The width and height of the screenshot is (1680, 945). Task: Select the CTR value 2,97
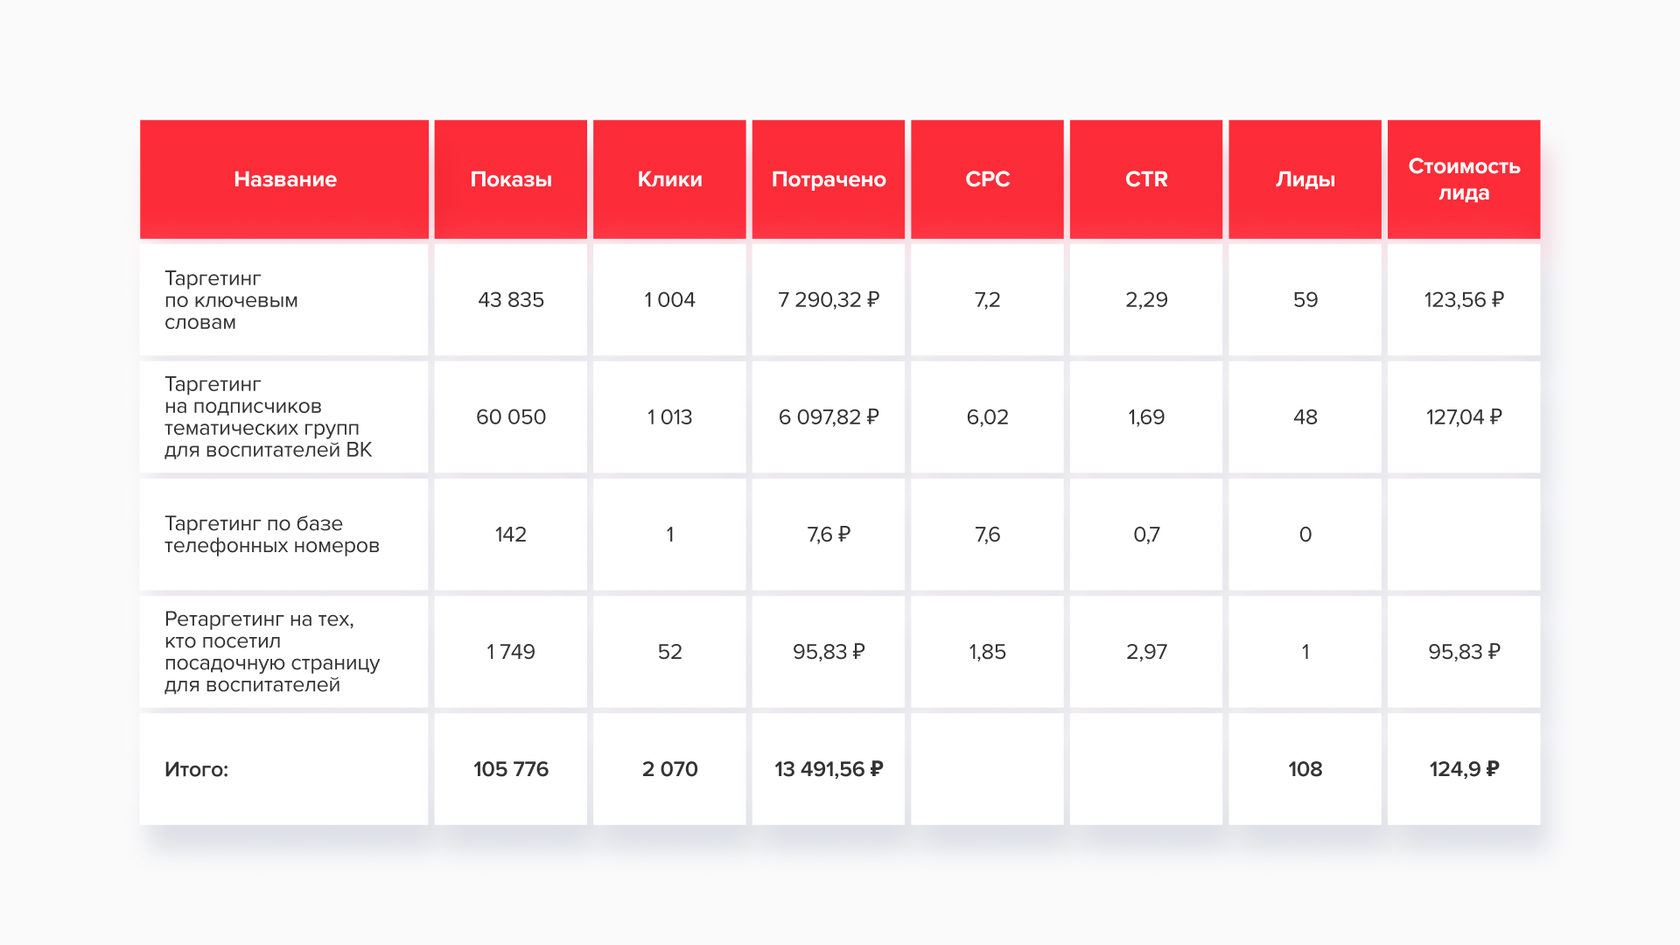(1146, 652)
